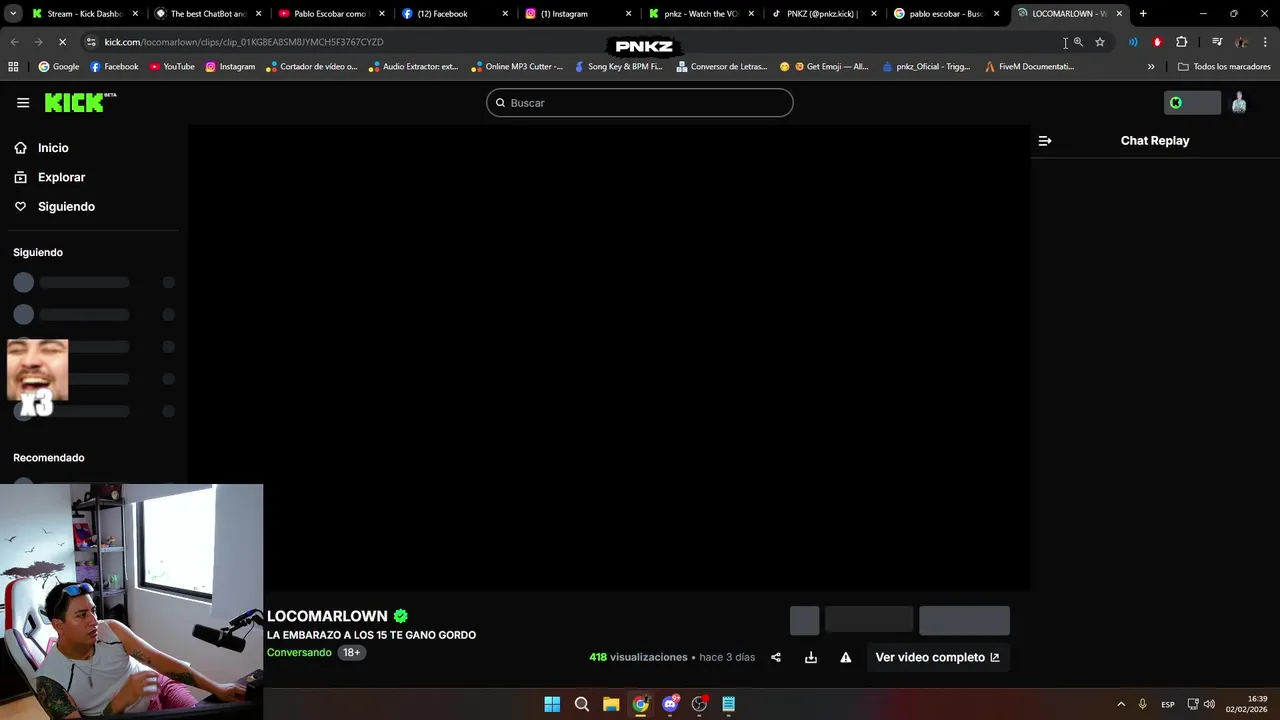
Task: Switch to (1) Instagram tab
Action: (x=576, y=14)
